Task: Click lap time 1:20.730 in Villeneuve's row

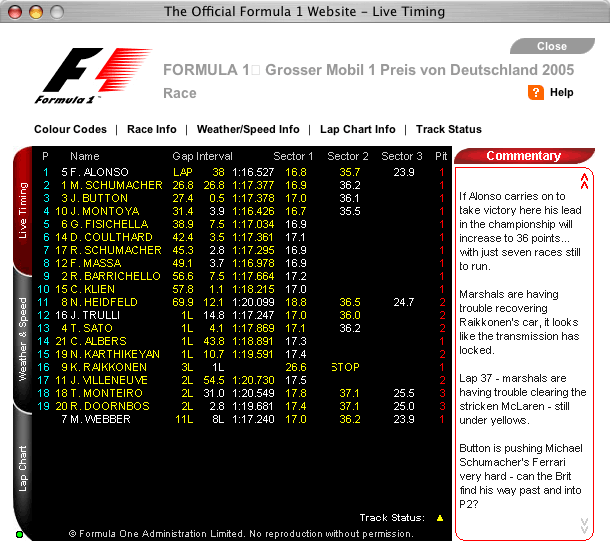Action: [x=253, y=380]
